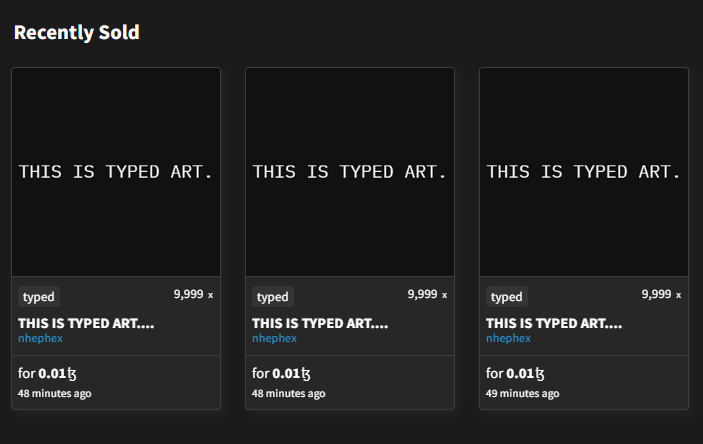Click the bold title on the 49-minutes-ago card
Image resolution: width=703 pixels, height=444 pixels.
pyautogui.click(x=554, y=323)
